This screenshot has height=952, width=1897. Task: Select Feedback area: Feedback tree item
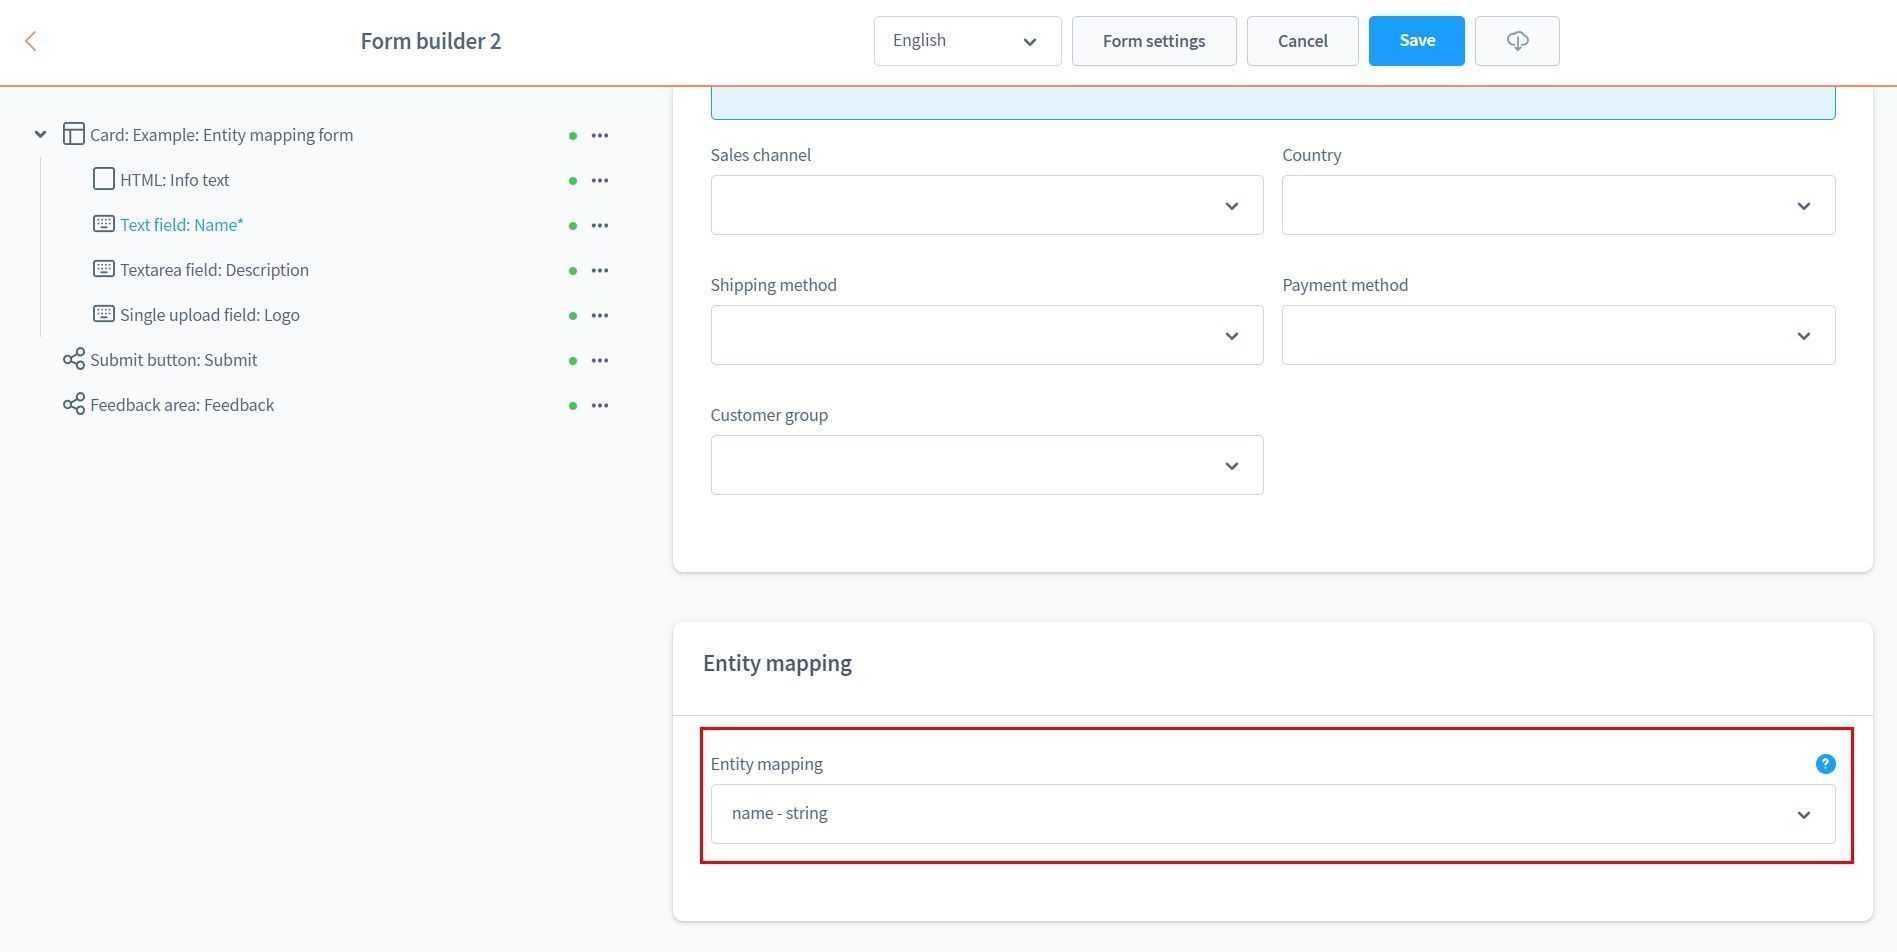(181, 406)
